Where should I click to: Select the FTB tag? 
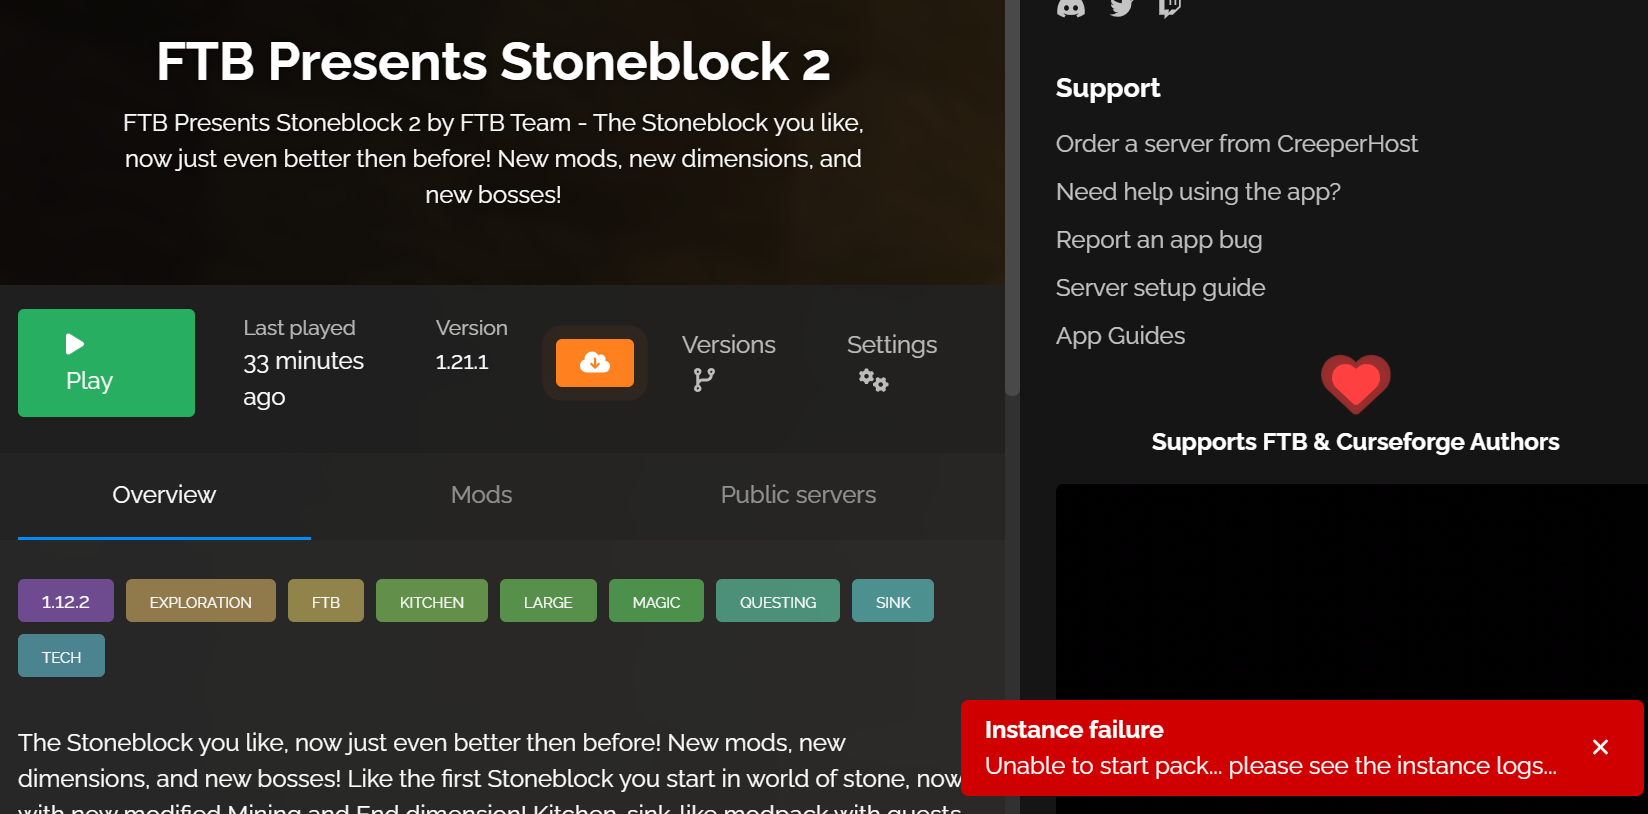coord(326,601)
